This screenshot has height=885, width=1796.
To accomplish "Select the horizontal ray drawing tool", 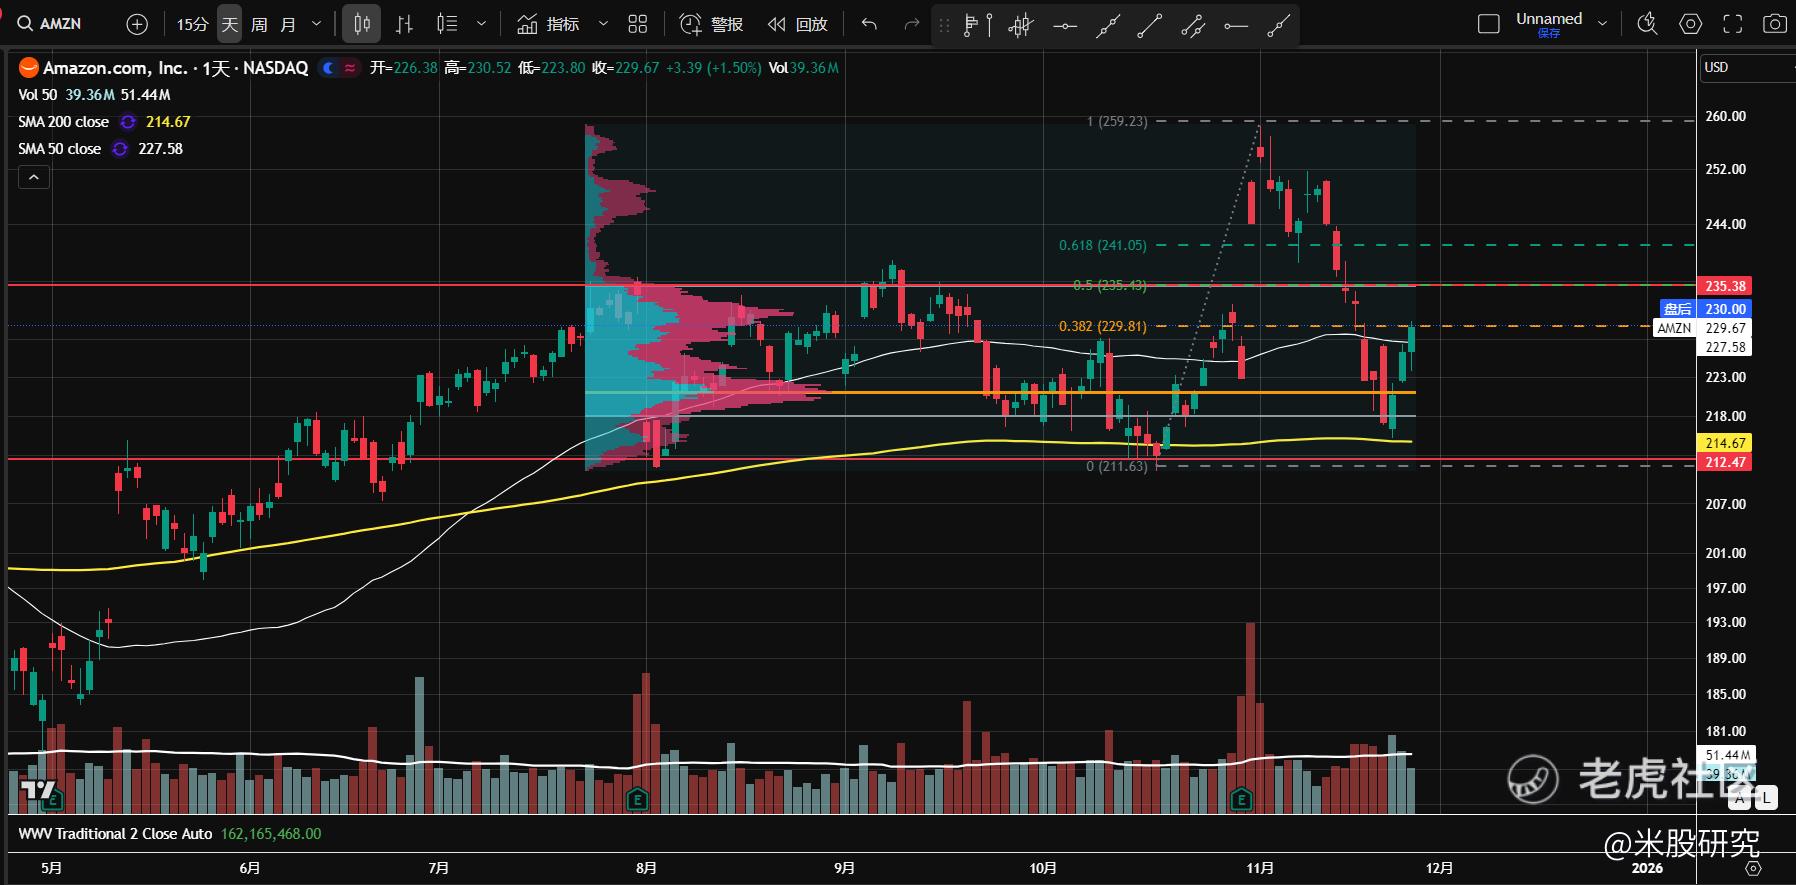I will pyautogui.click(x=1236, y=25).
